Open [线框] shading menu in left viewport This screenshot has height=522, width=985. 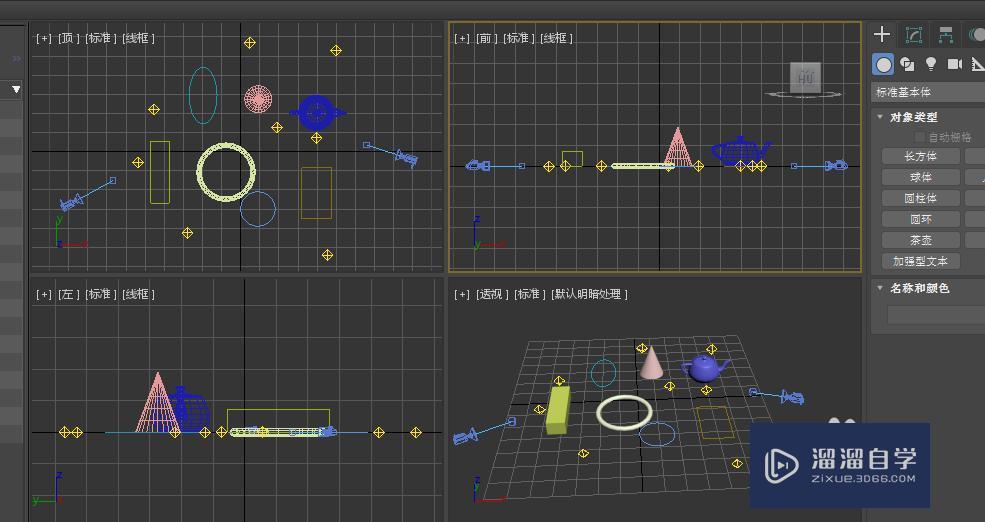(x=138, y=294)
